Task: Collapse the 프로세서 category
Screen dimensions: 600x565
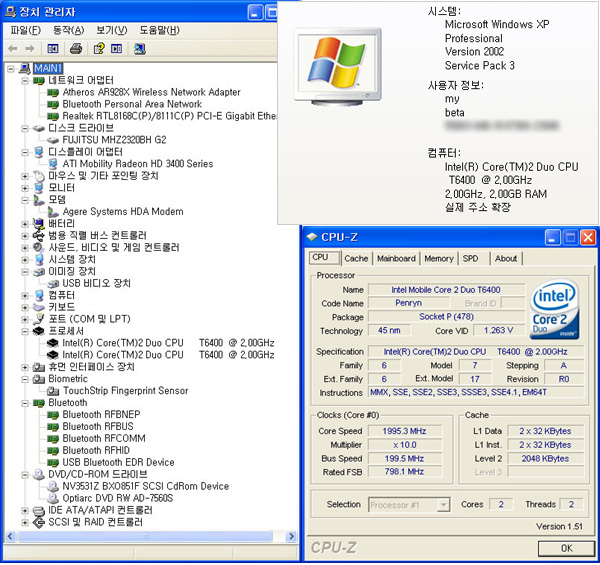Action: (25, 331)
